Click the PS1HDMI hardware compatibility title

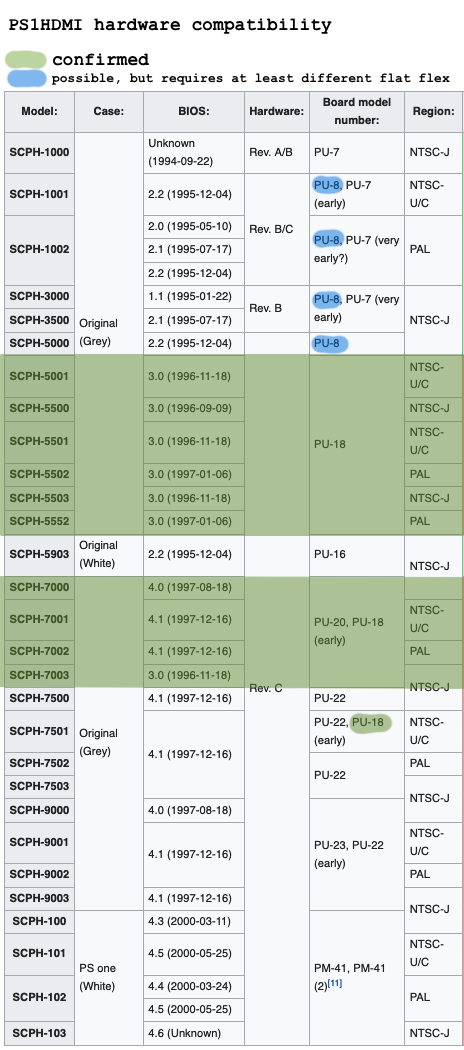tap(170, 25)
